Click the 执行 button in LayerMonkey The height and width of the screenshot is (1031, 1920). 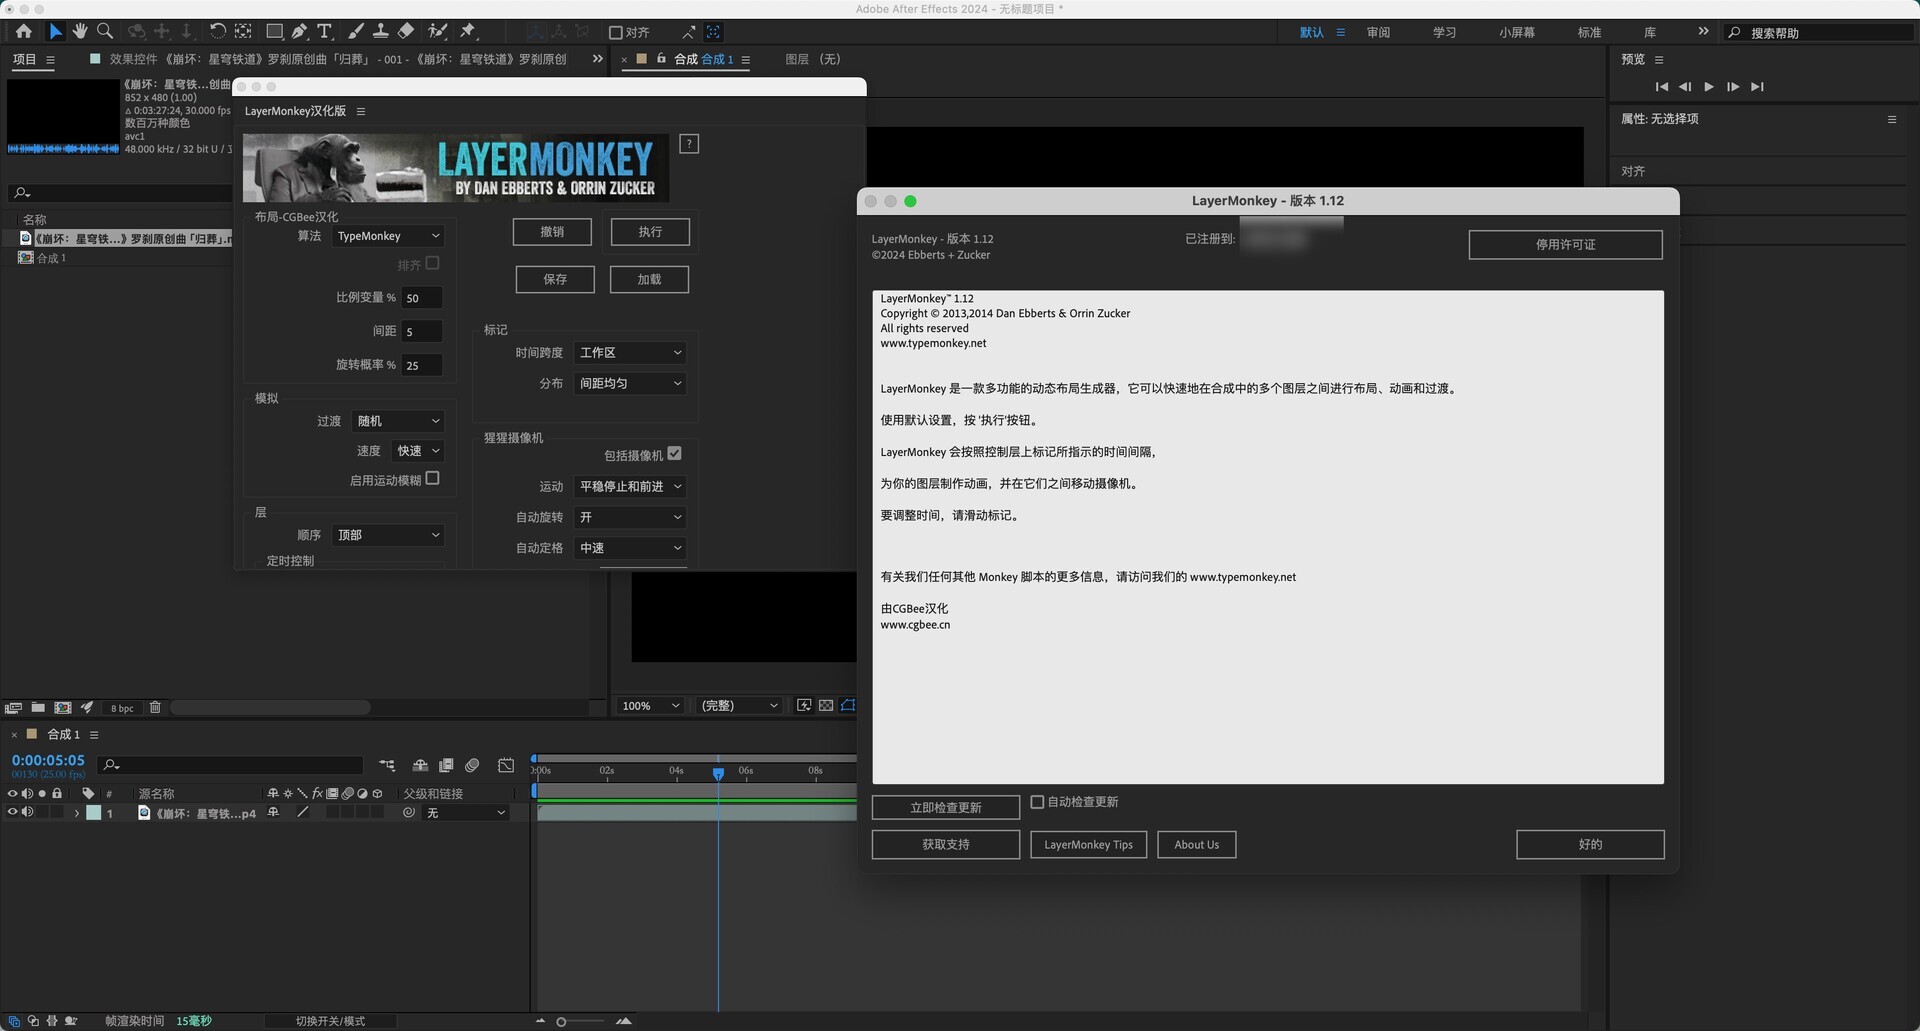pyautogui.click(x=650, y=232)
